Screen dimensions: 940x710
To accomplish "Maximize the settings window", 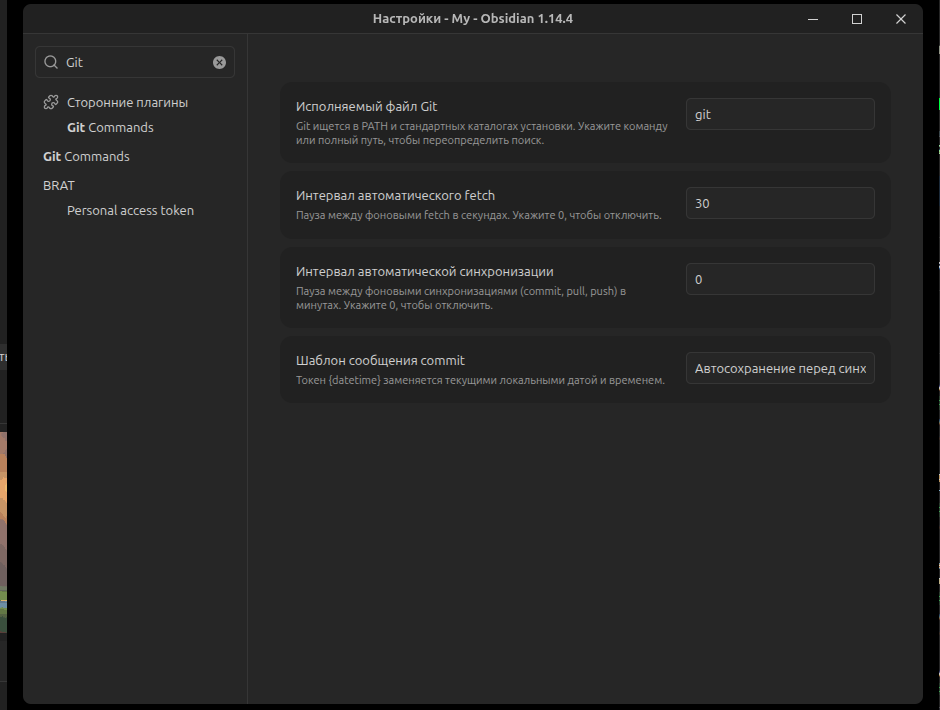I will coord(857,19).
